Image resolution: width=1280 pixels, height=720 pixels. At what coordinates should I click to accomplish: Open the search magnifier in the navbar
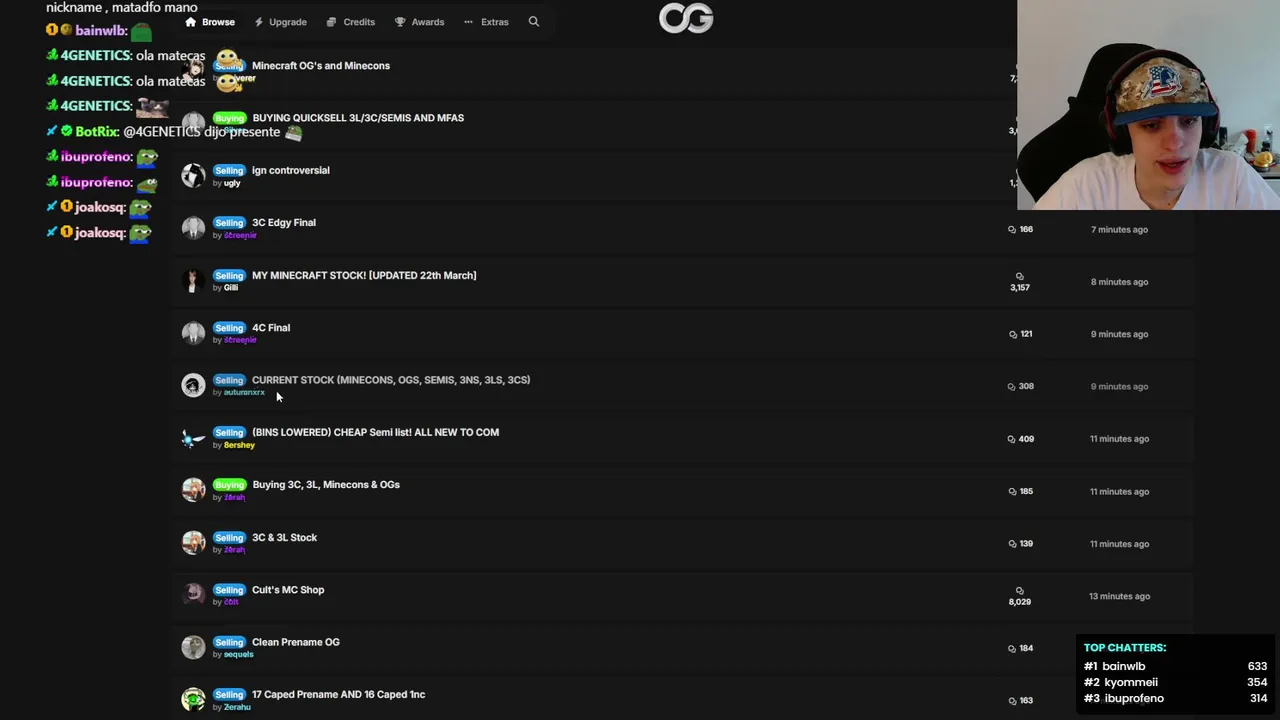tap(534, 21)
